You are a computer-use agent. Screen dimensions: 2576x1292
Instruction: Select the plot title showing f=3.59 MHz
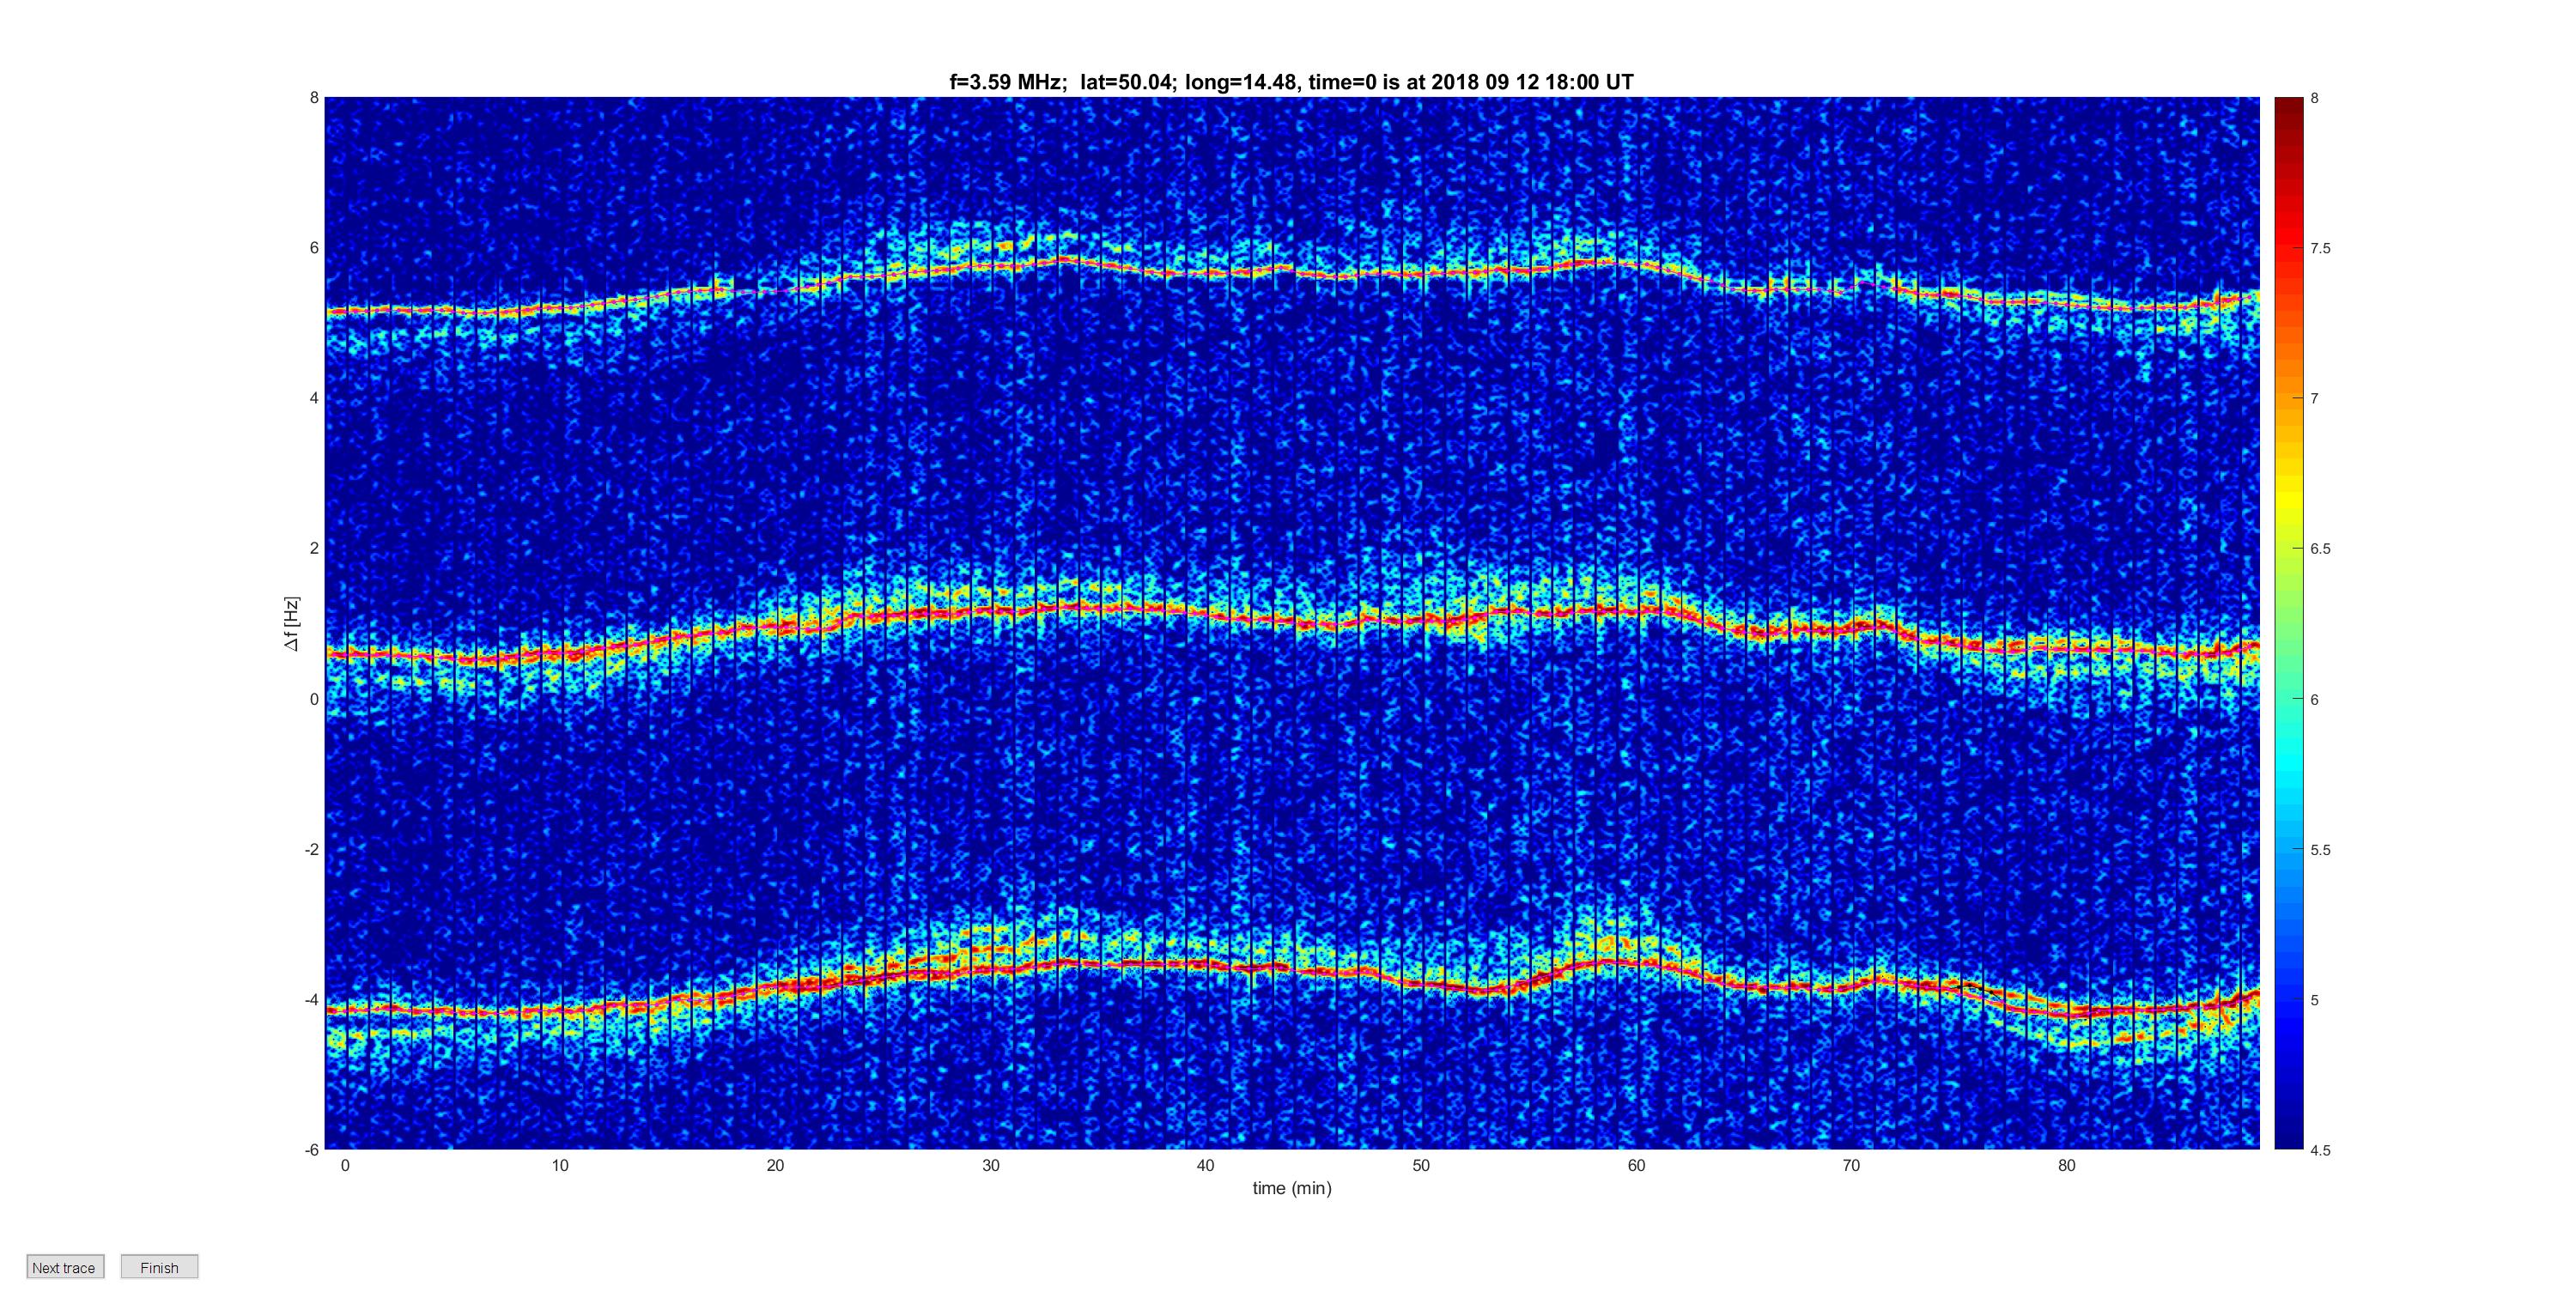[x=1291, y=82]
